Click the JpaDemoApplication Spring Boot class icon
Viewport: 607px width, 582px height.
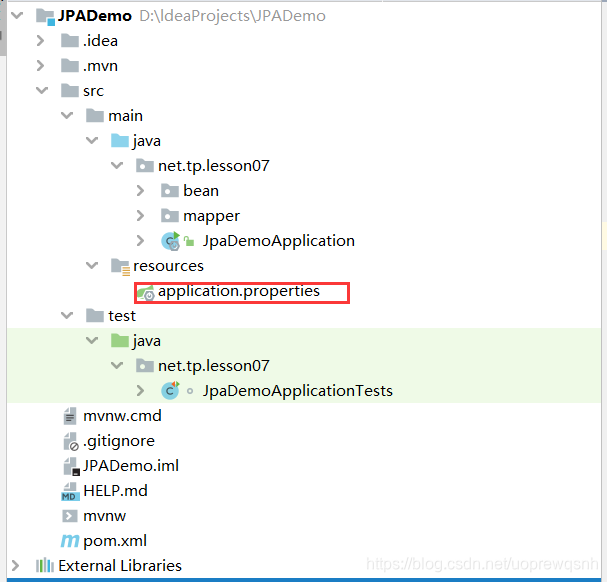tap(171, 241)
